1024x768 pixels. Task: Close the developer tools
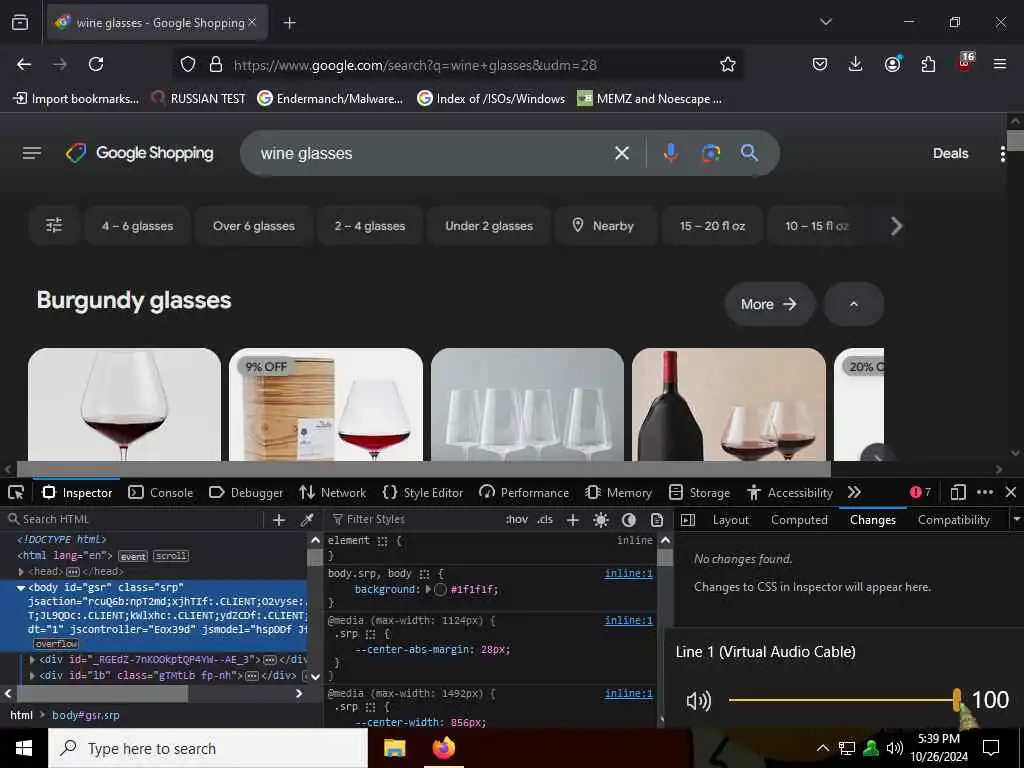point(1010,492)
